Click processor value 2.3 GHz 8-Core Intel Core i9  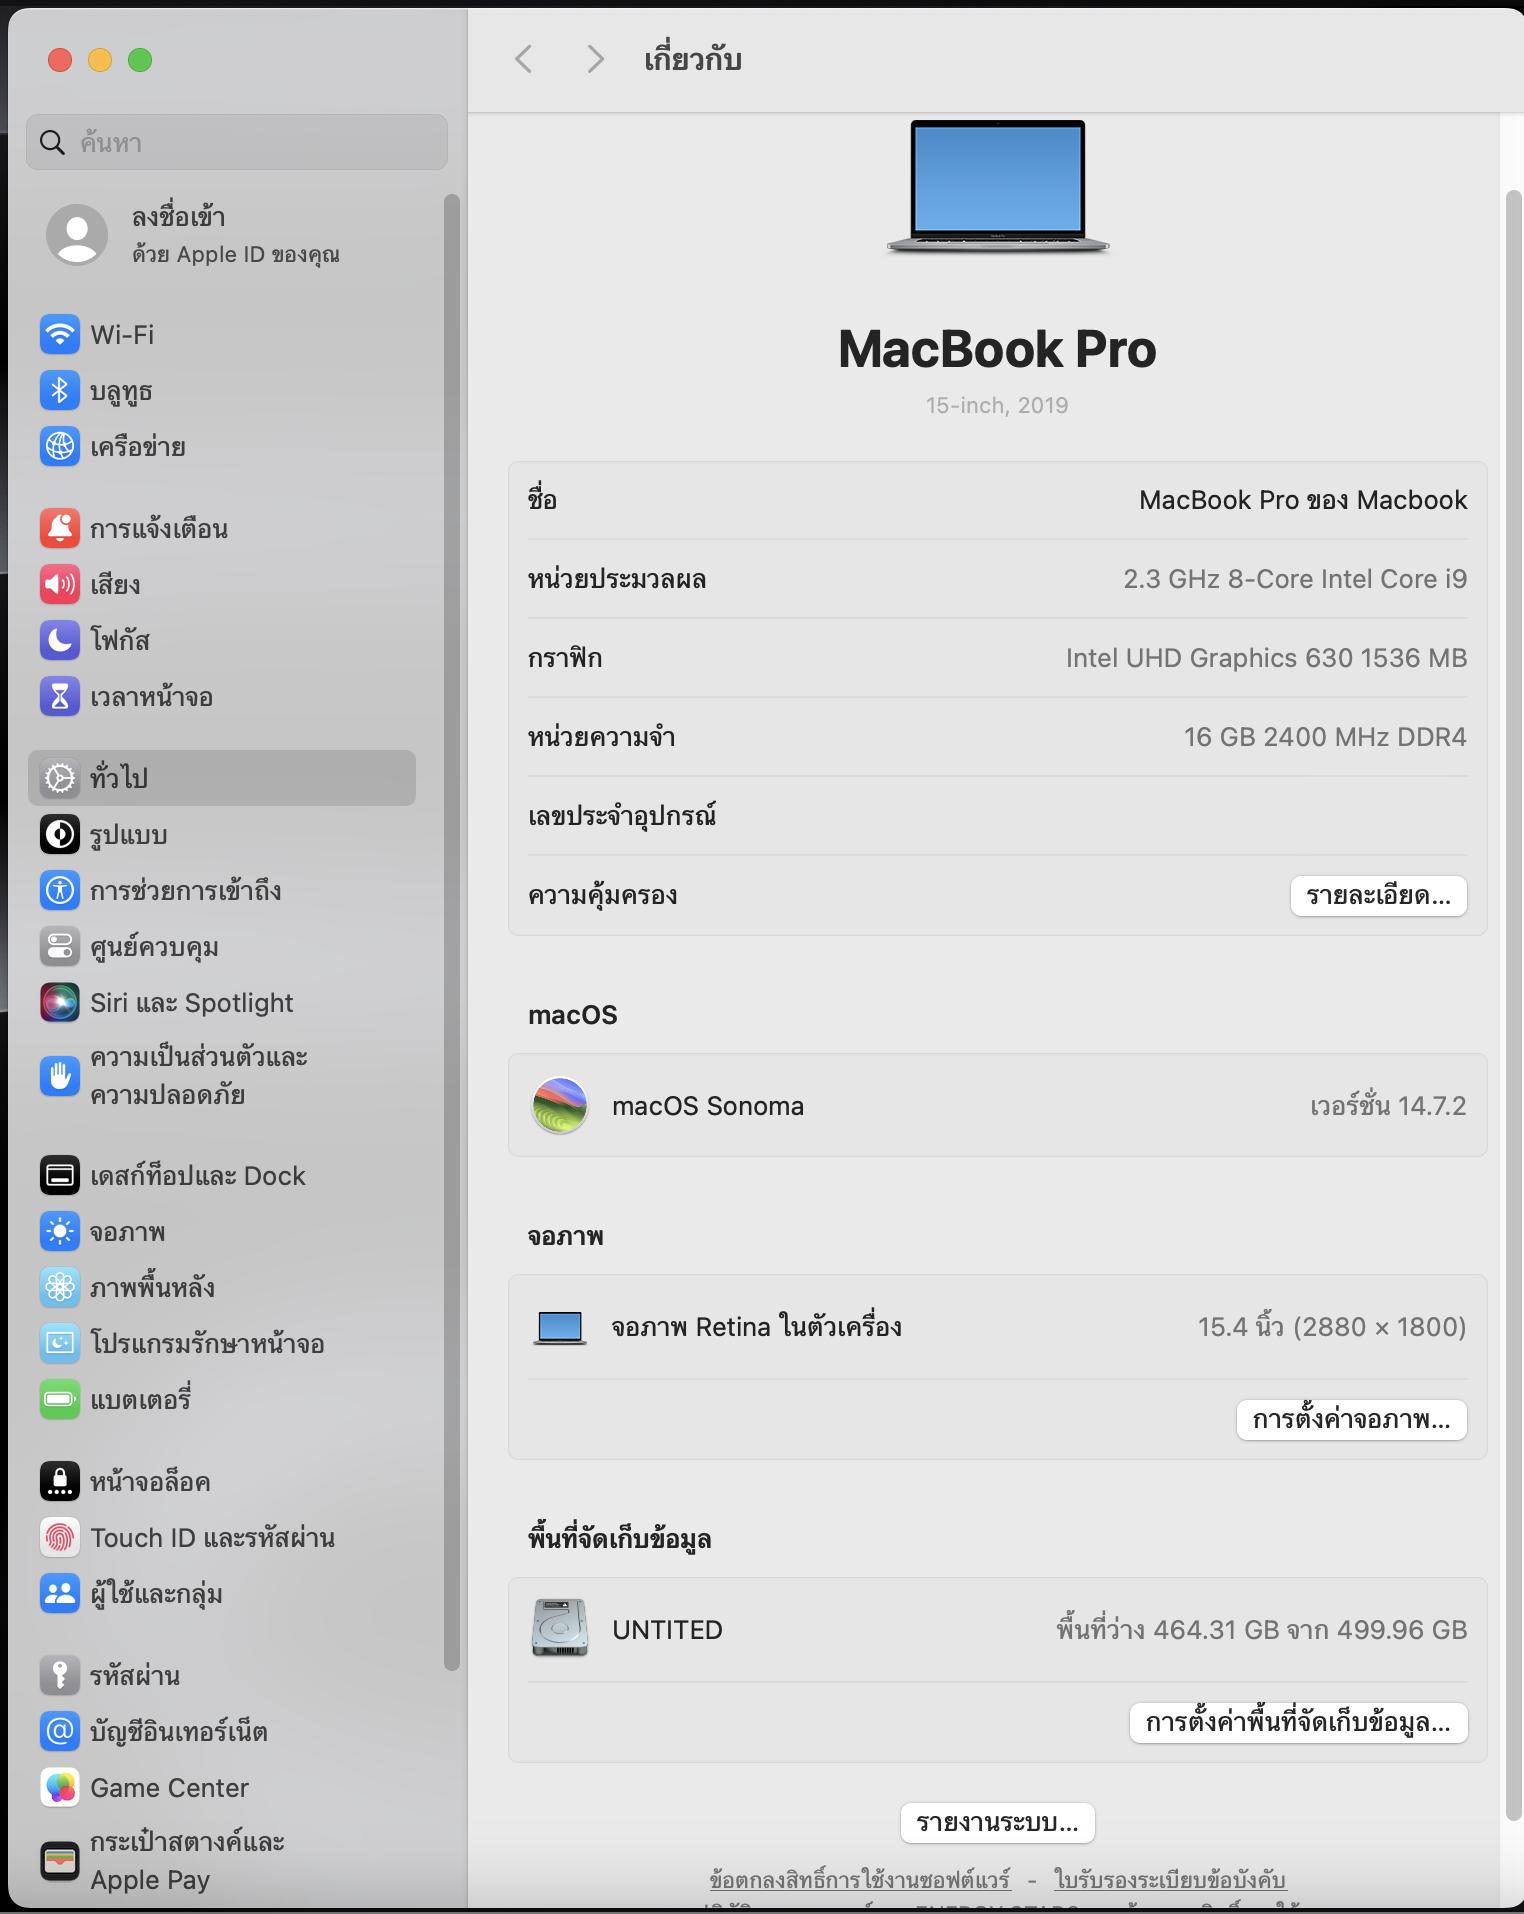[1295, 579]
